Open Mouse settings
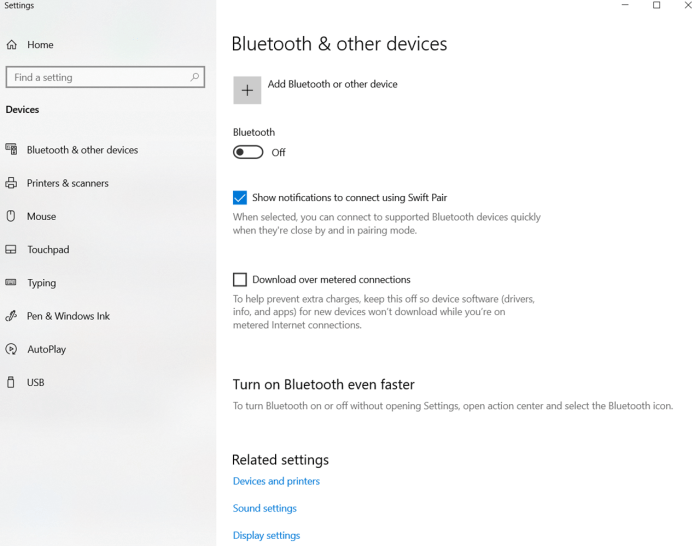The width and height of the screenshot is (700, 546). coord(42,216)
